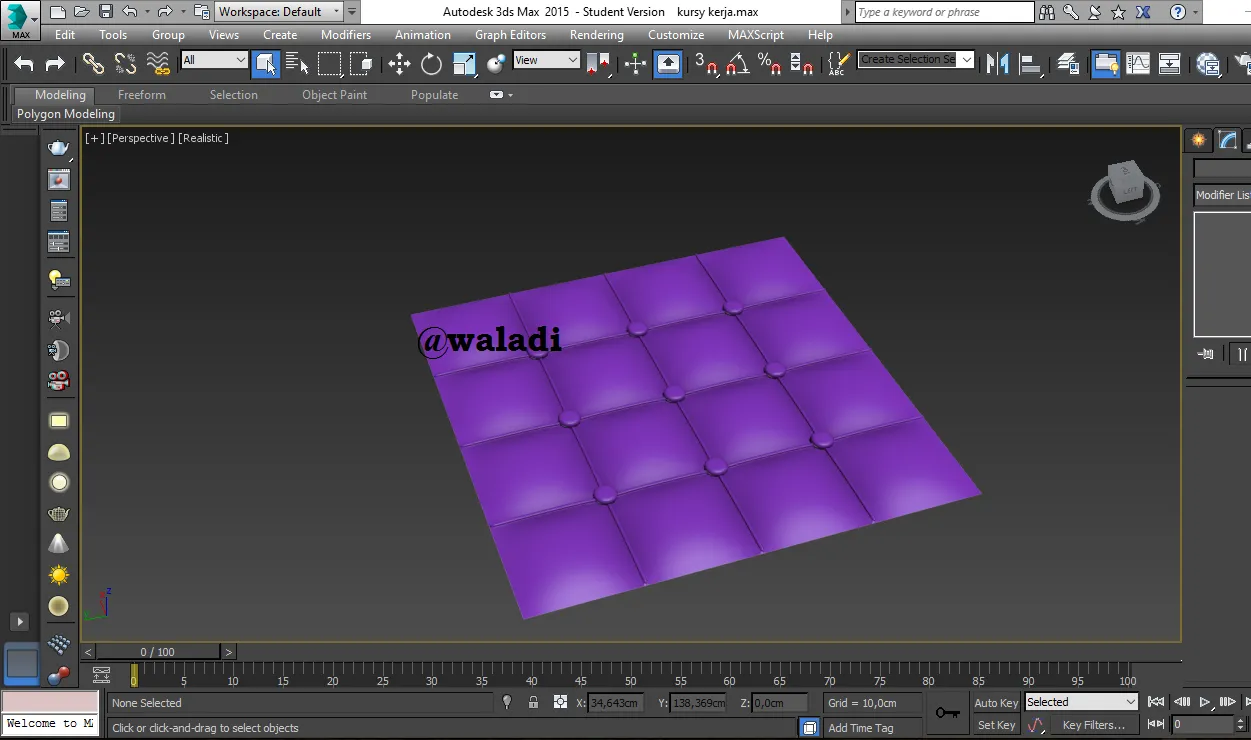This screenshot has height=740, width=1251.
Task: Open the reference coordinate system View dropdown
Action: tap(546, 60)
